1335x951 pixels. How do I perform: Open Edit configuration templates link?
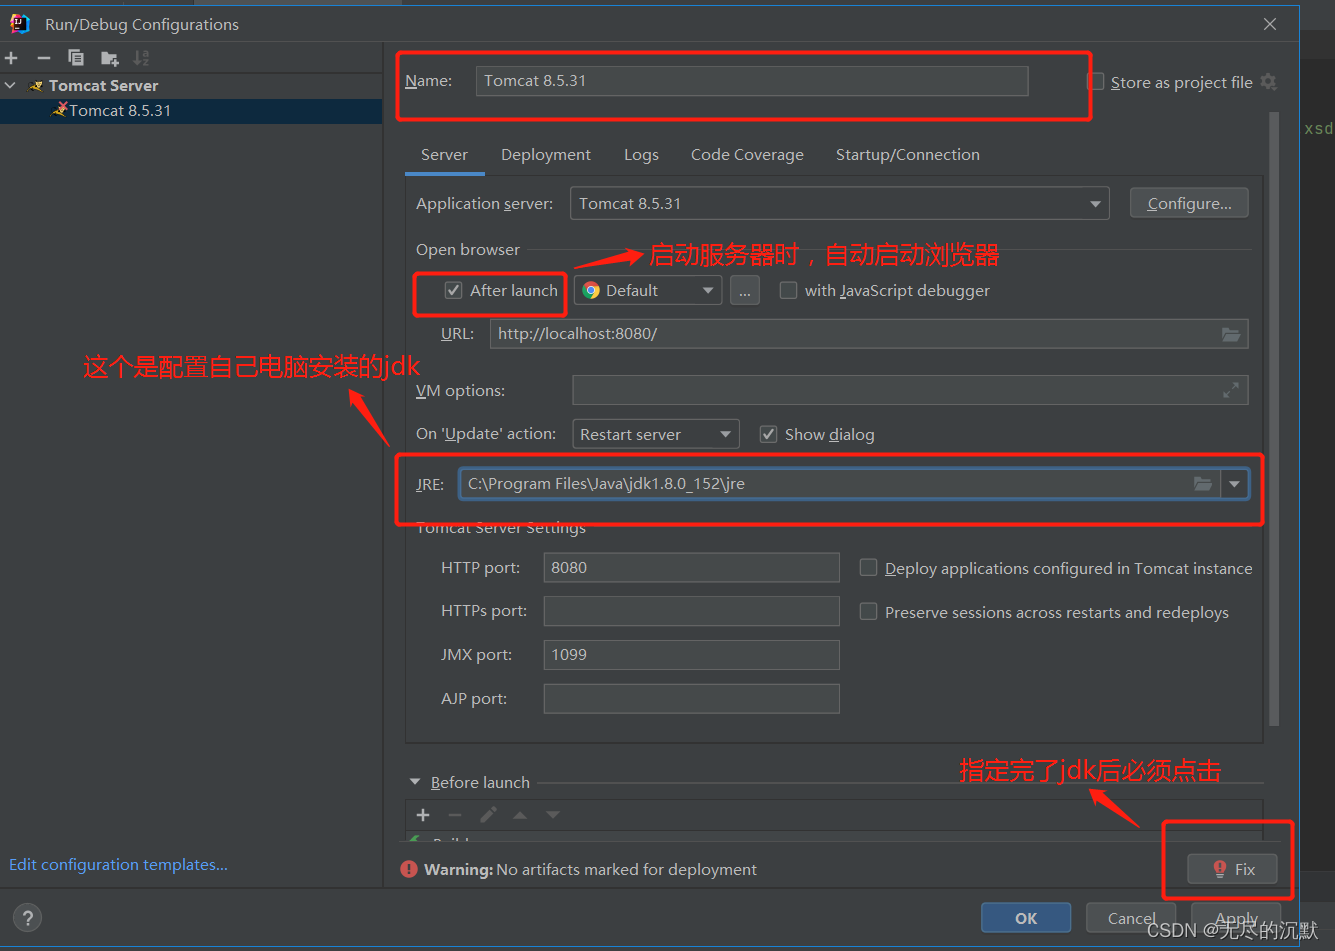(119, 865)
